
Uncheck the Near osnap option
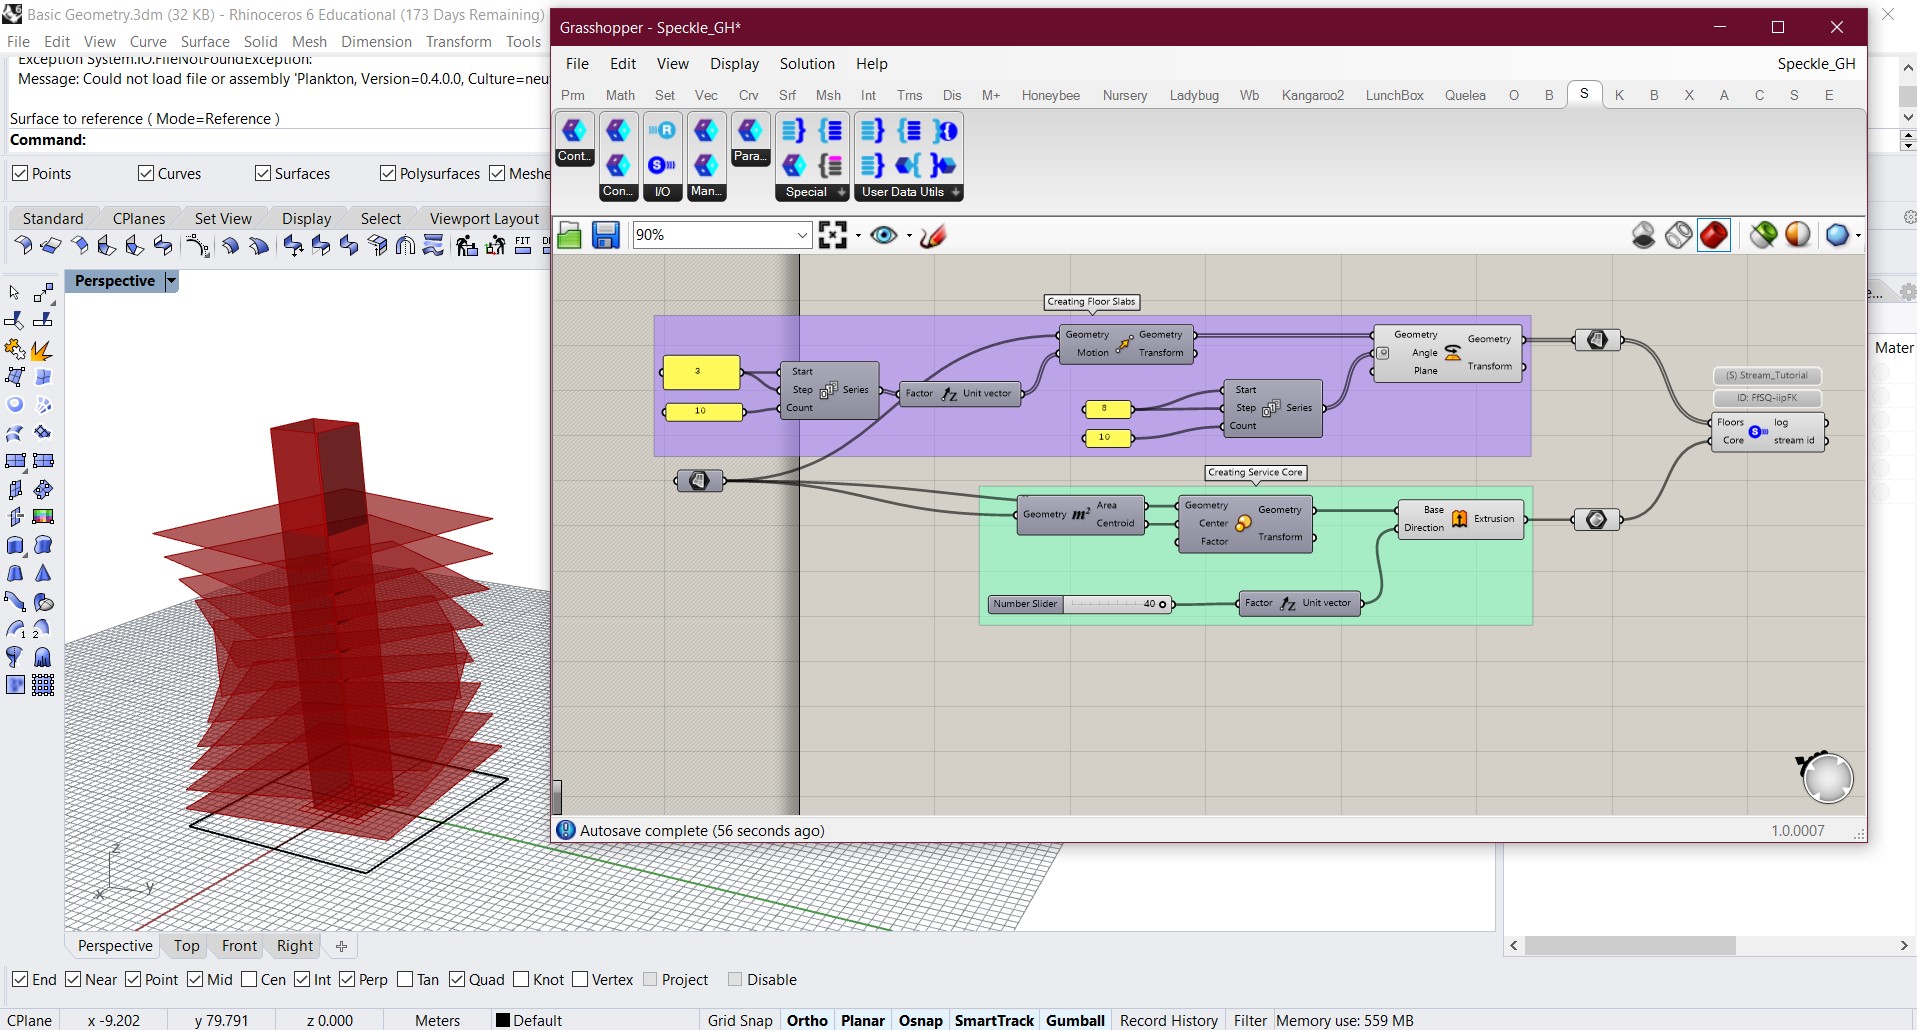point(73,980)
